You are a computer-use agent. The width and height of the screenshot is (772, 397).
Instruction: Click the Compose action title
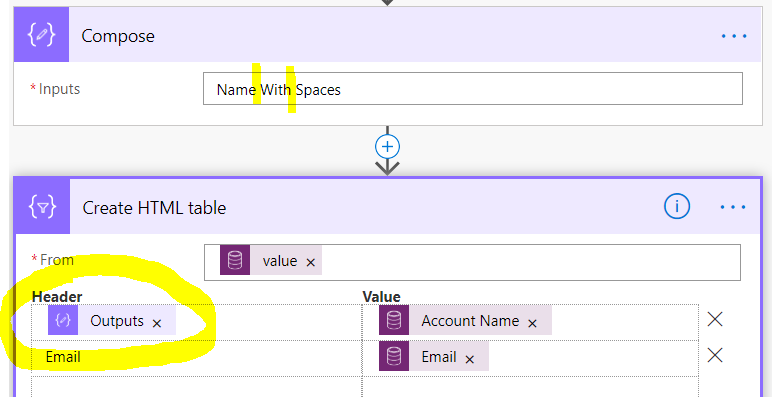[x=118, y=36]
